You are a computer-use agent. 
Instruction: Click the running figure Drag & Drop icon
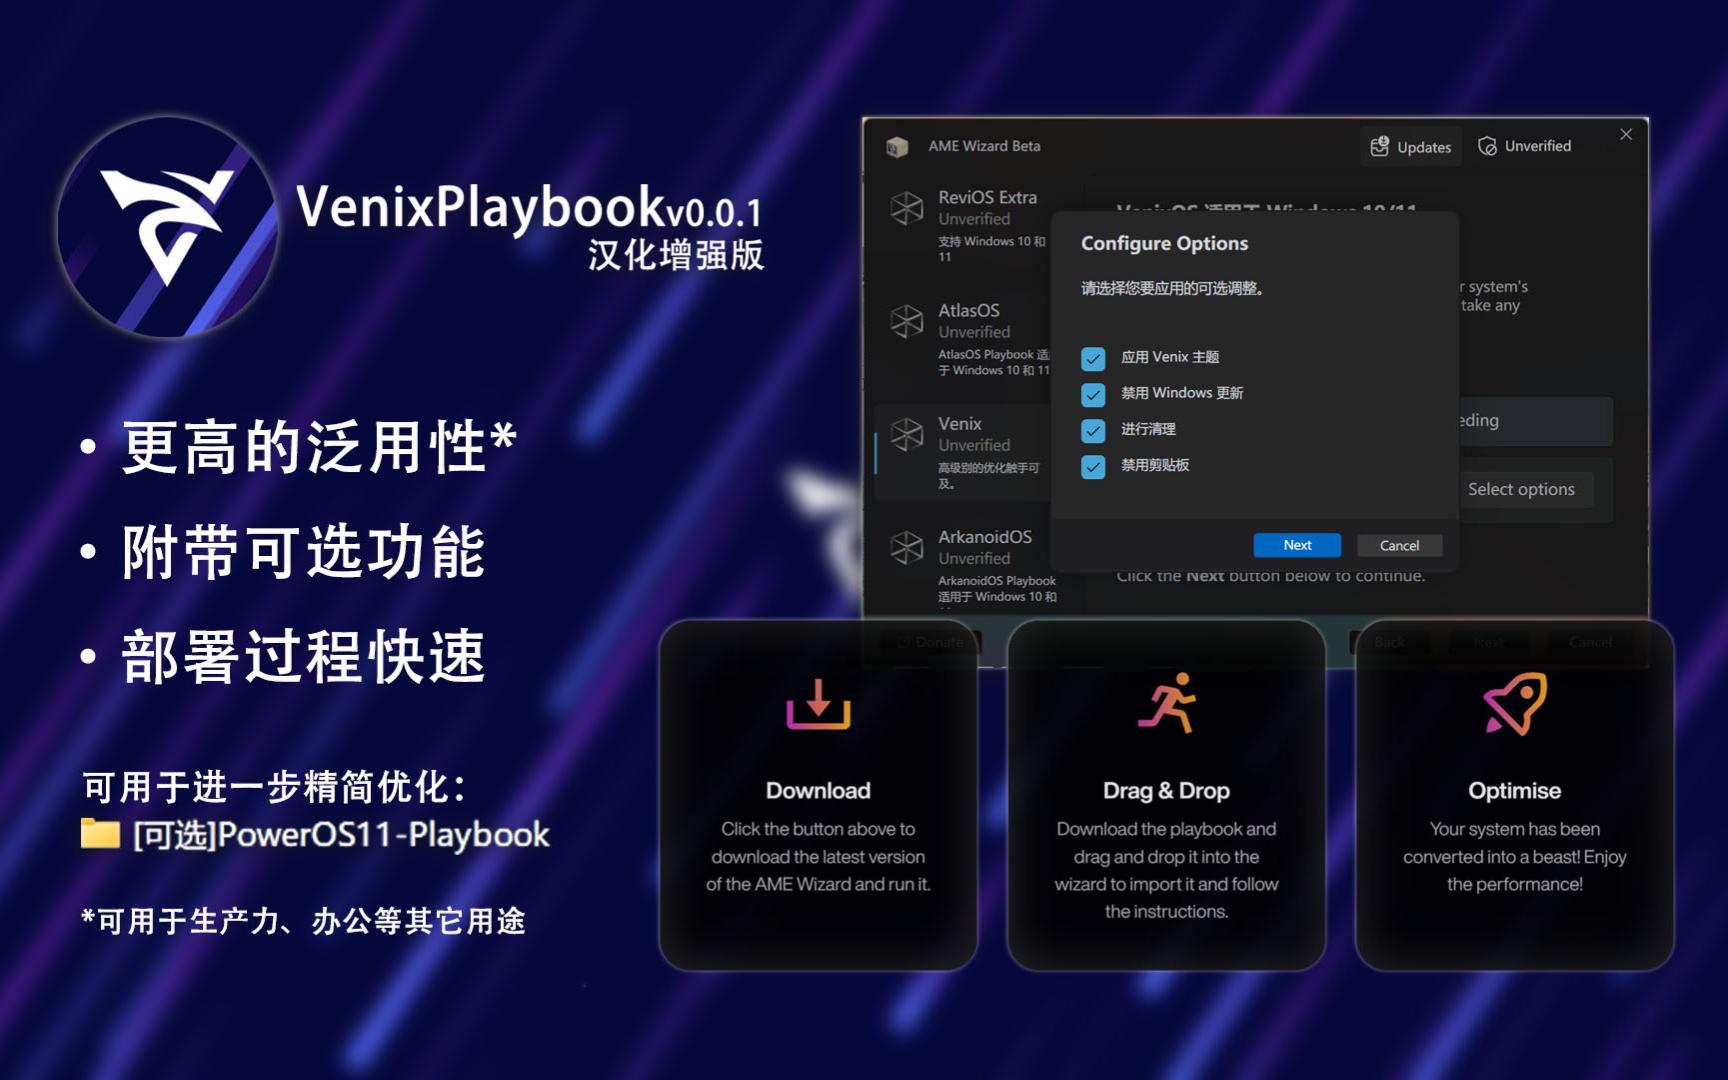click(x=1167, y=703)
